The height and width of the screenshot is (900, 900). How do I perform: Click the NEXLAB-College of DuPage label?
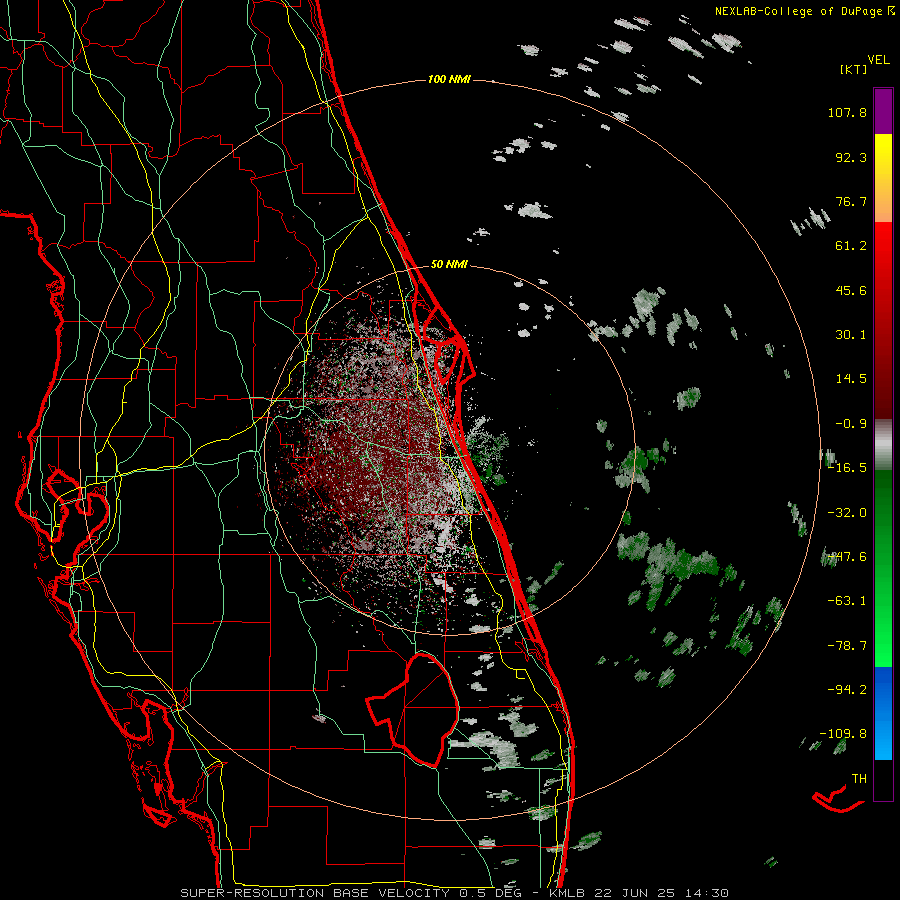coord(799,11)
